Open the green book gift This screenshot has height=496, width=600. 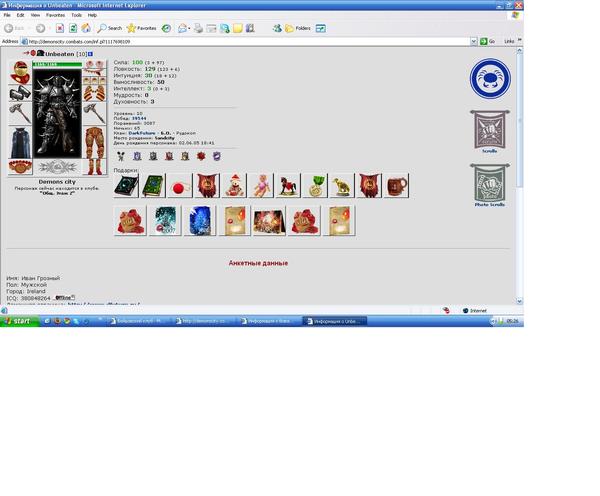153,186
